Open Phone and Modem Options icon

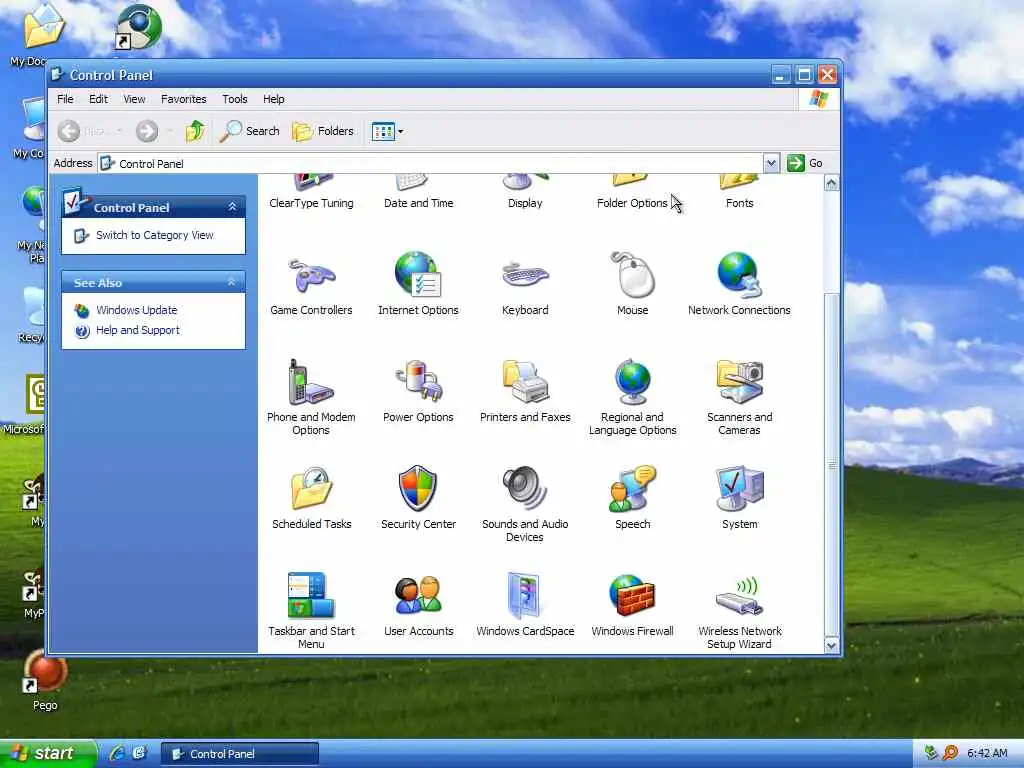311,382
